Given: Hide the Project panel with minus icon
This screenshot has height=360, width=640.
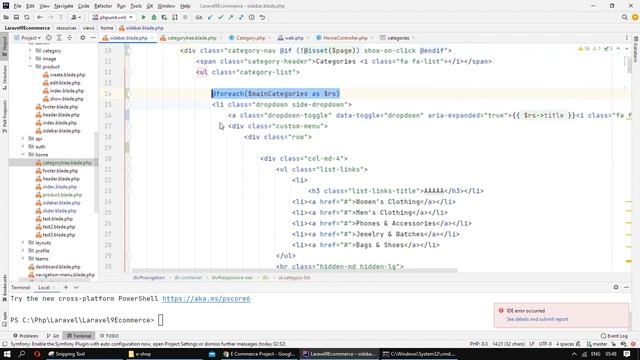Looking at the screenshot, I should [x=93, y=38].
